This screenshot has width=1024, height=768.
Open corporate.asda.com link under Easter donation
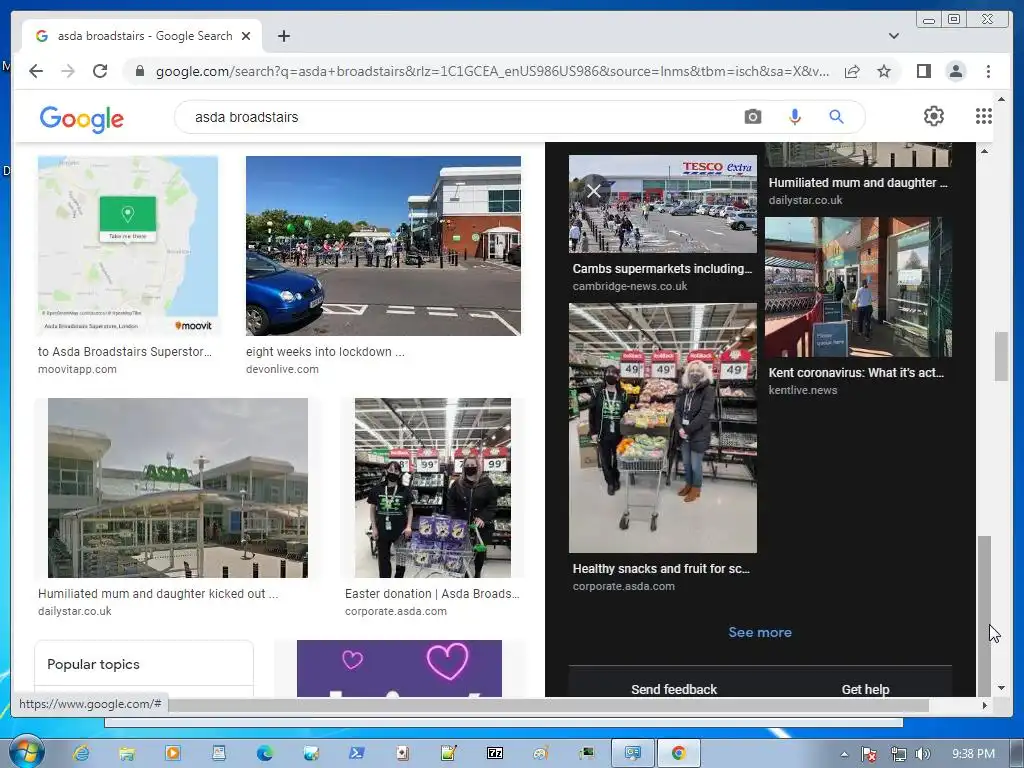tap(396, 611)
